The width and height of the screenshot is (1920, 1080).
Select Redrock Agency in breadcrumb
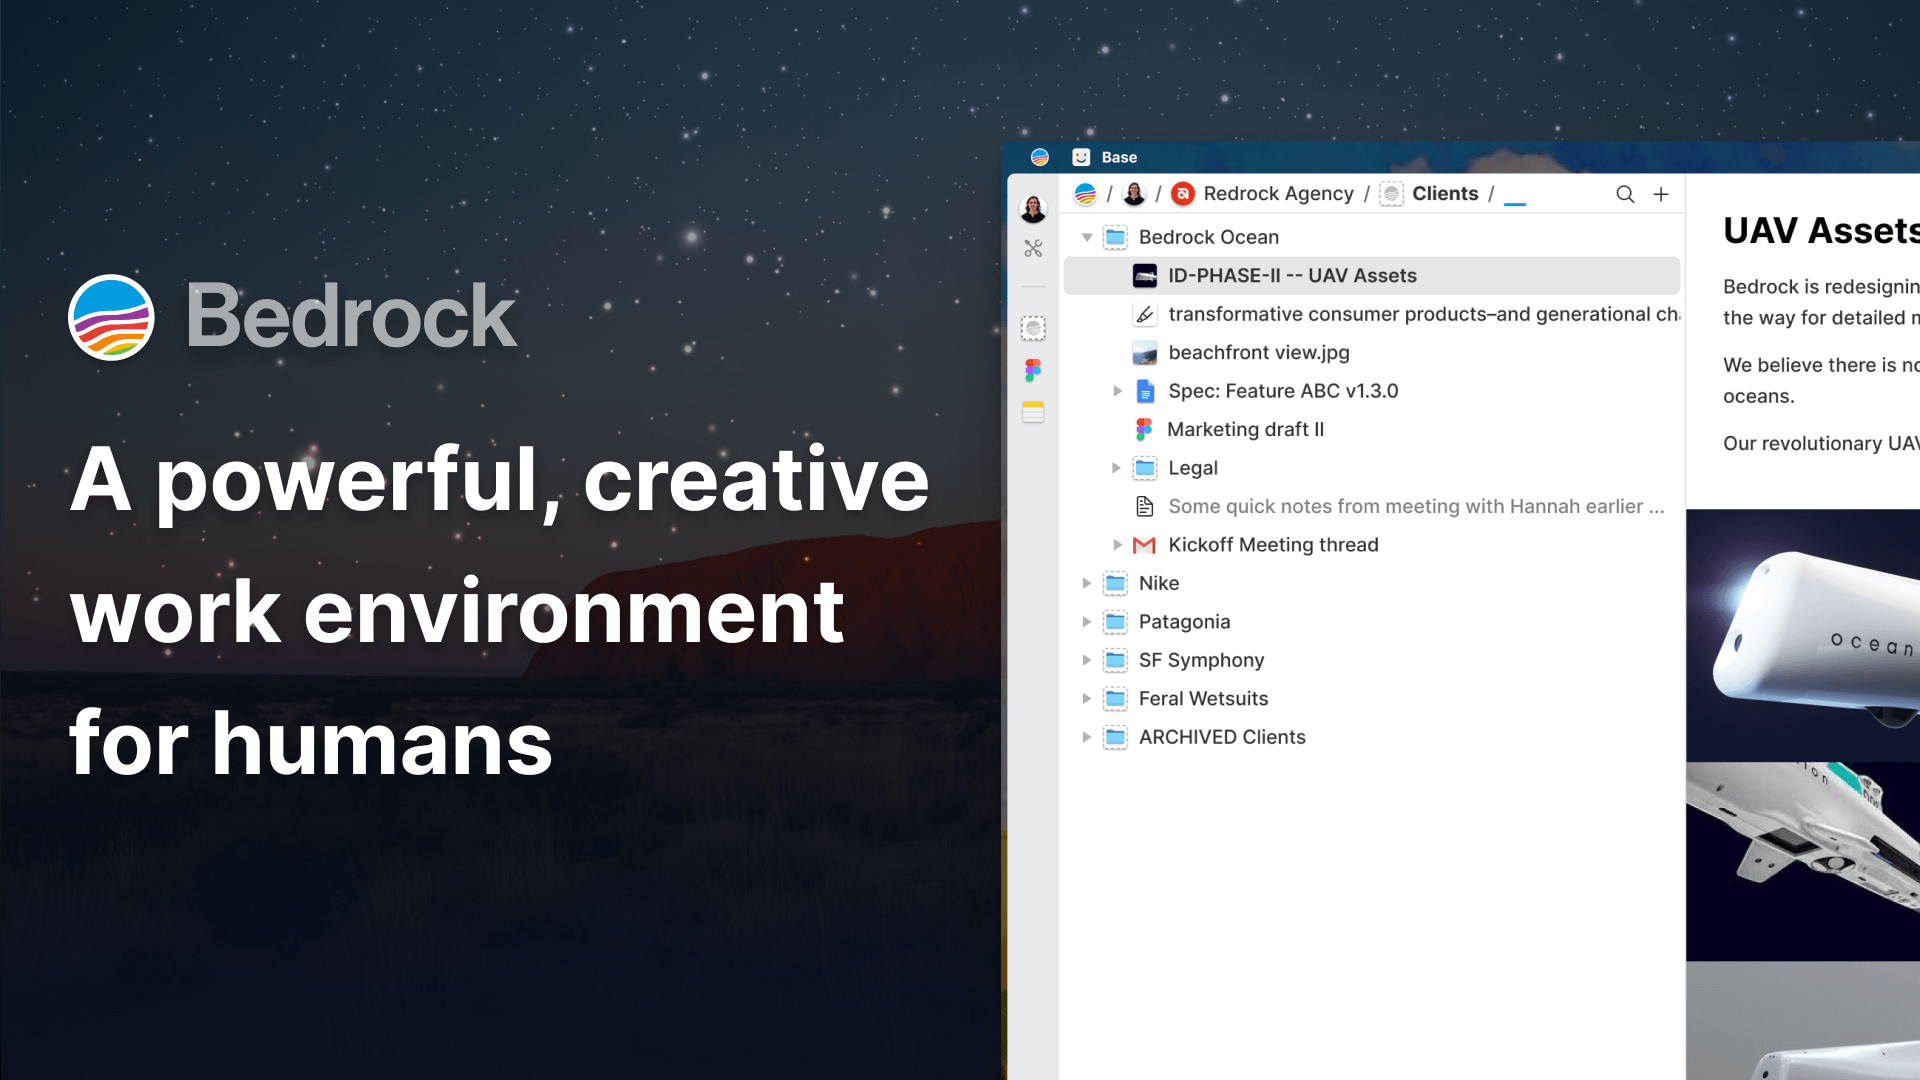pyautogui.click(x=1277, y=194)
